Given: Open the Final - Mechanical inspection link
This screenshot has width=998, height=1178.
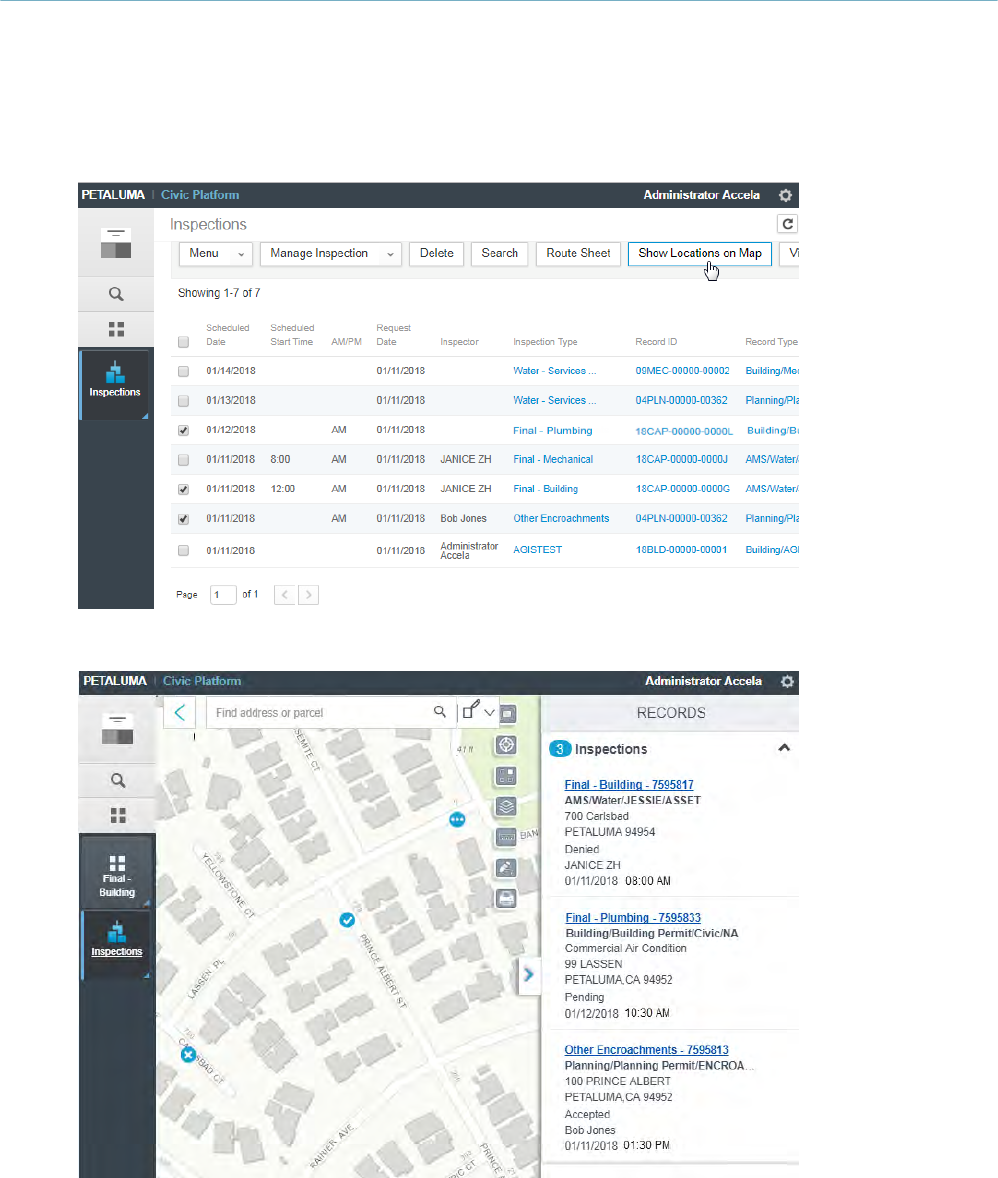Looking at the screenshot, I should (x=553, y=460).
